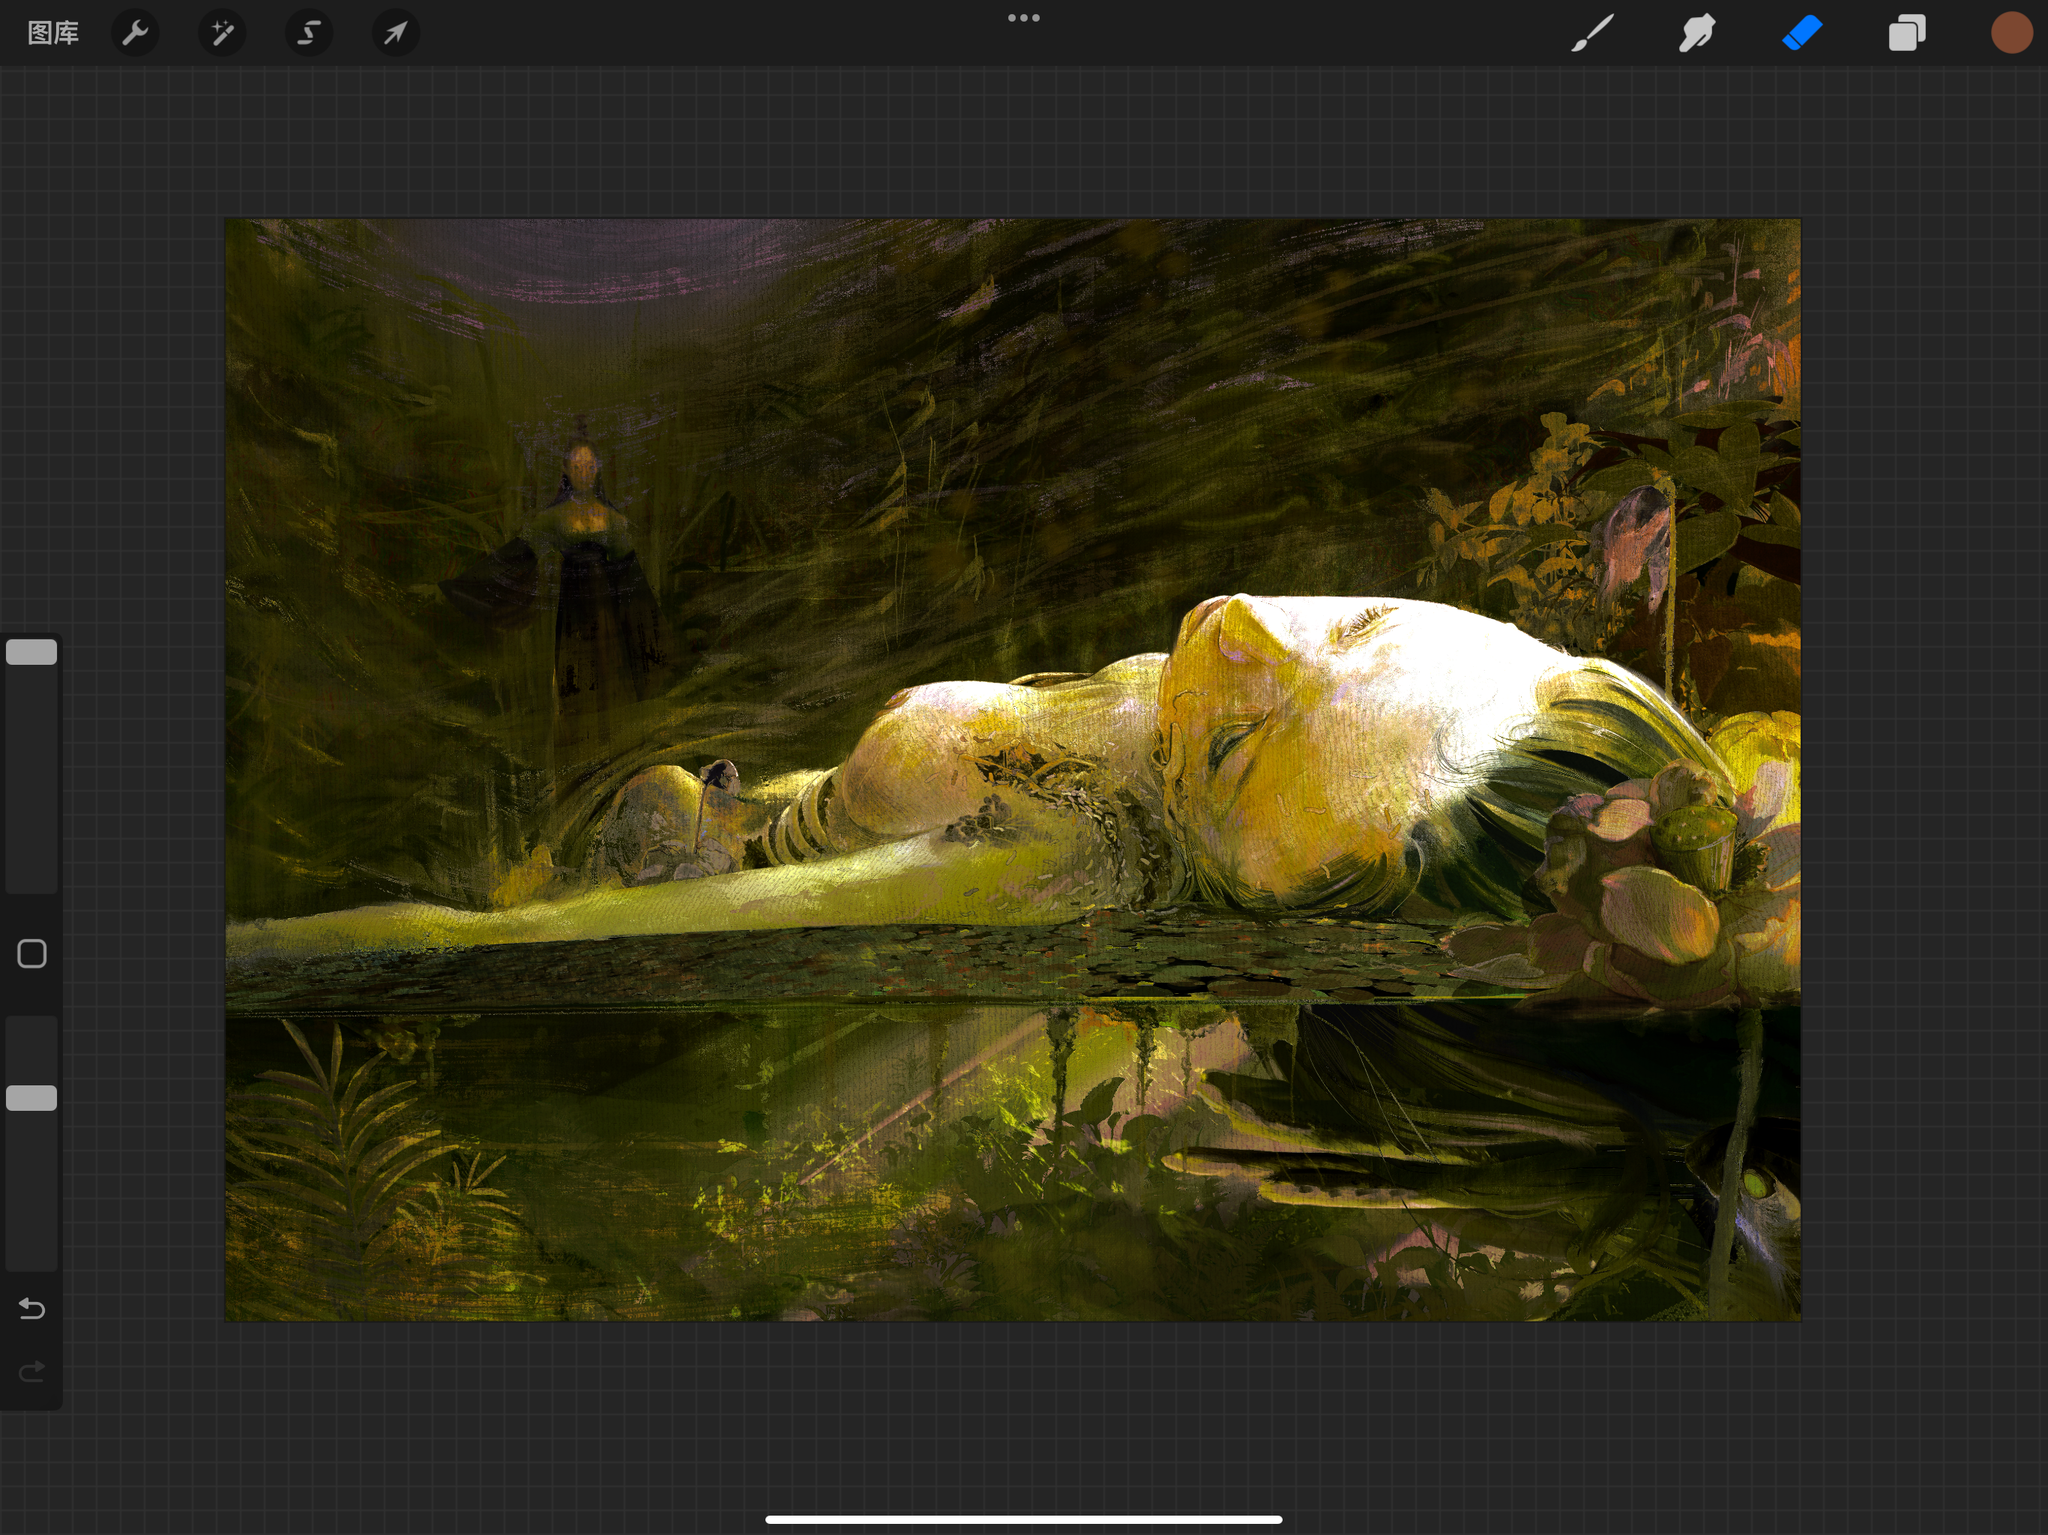The width and height of the screenshot is (2048, 1535).
Task: Open the Adjustments magic wand menu
Action: (x=222, y=33)
